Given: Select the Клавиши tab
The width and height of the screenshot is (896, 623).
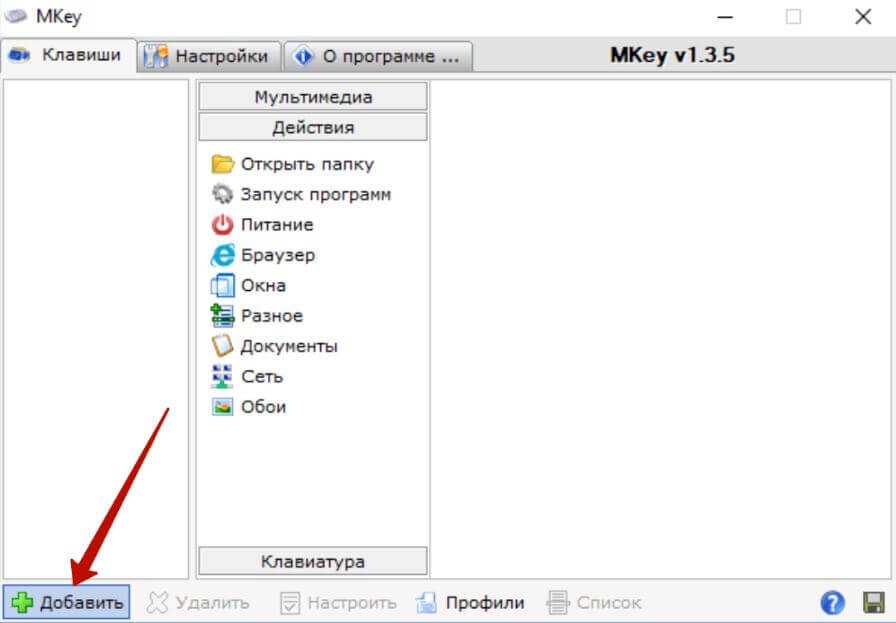Looking at the screenshot, I should tap(68, 56).
